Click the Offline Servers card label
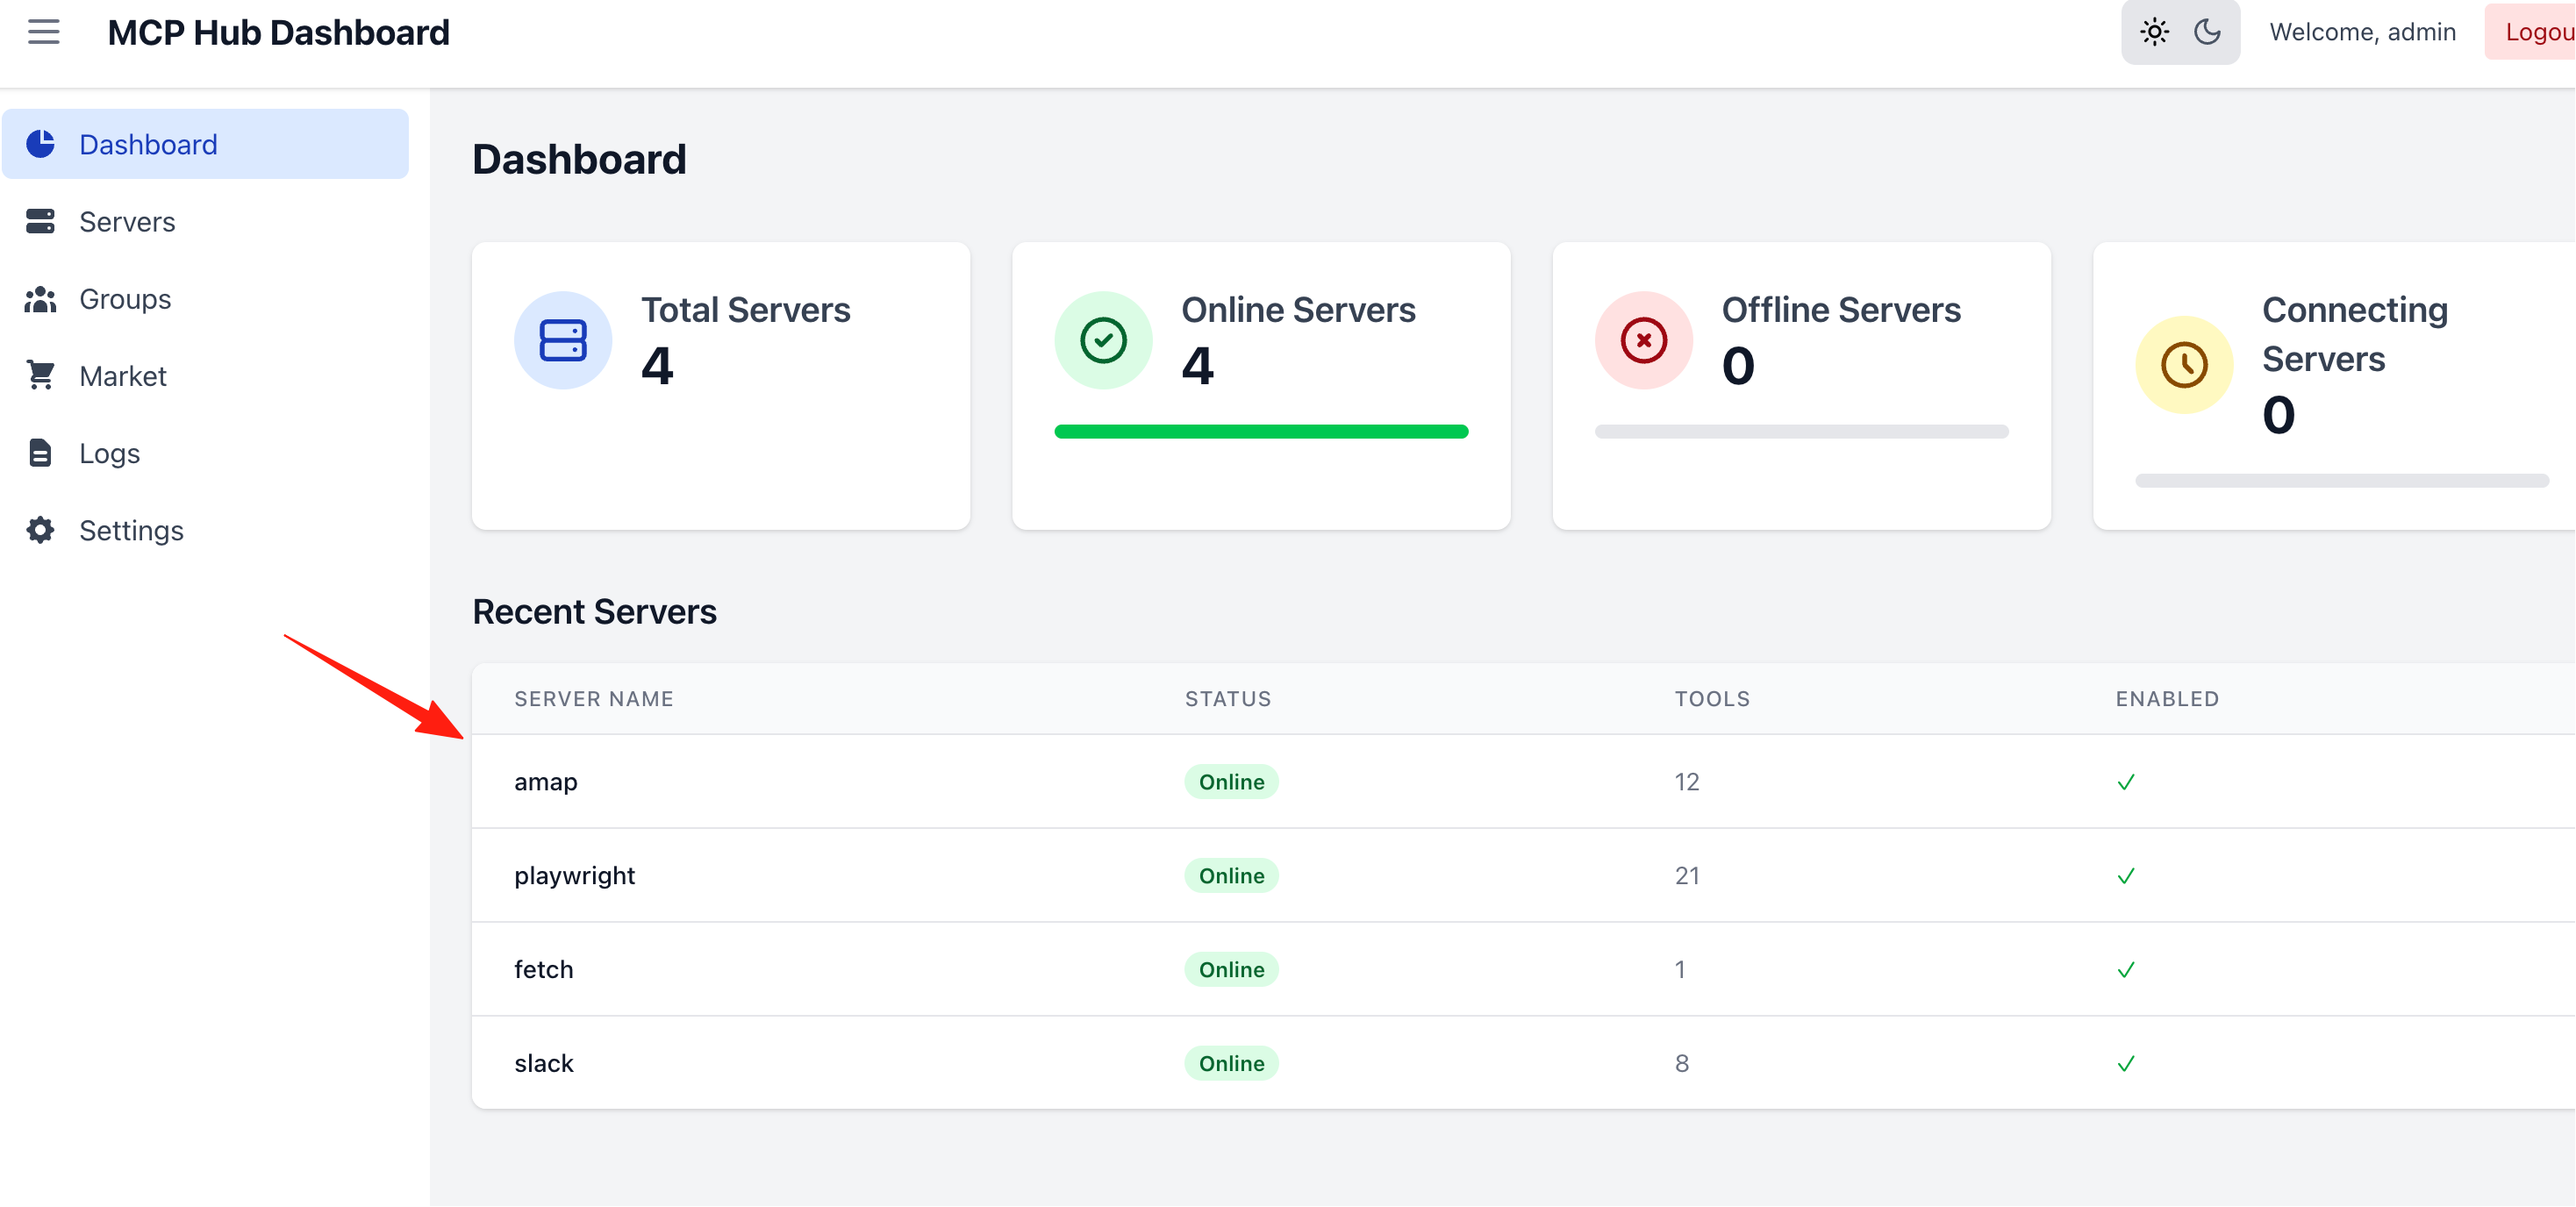The height and width of the screenshot is (1207, 2576). pyautogui.click(x=1841, y=310)
